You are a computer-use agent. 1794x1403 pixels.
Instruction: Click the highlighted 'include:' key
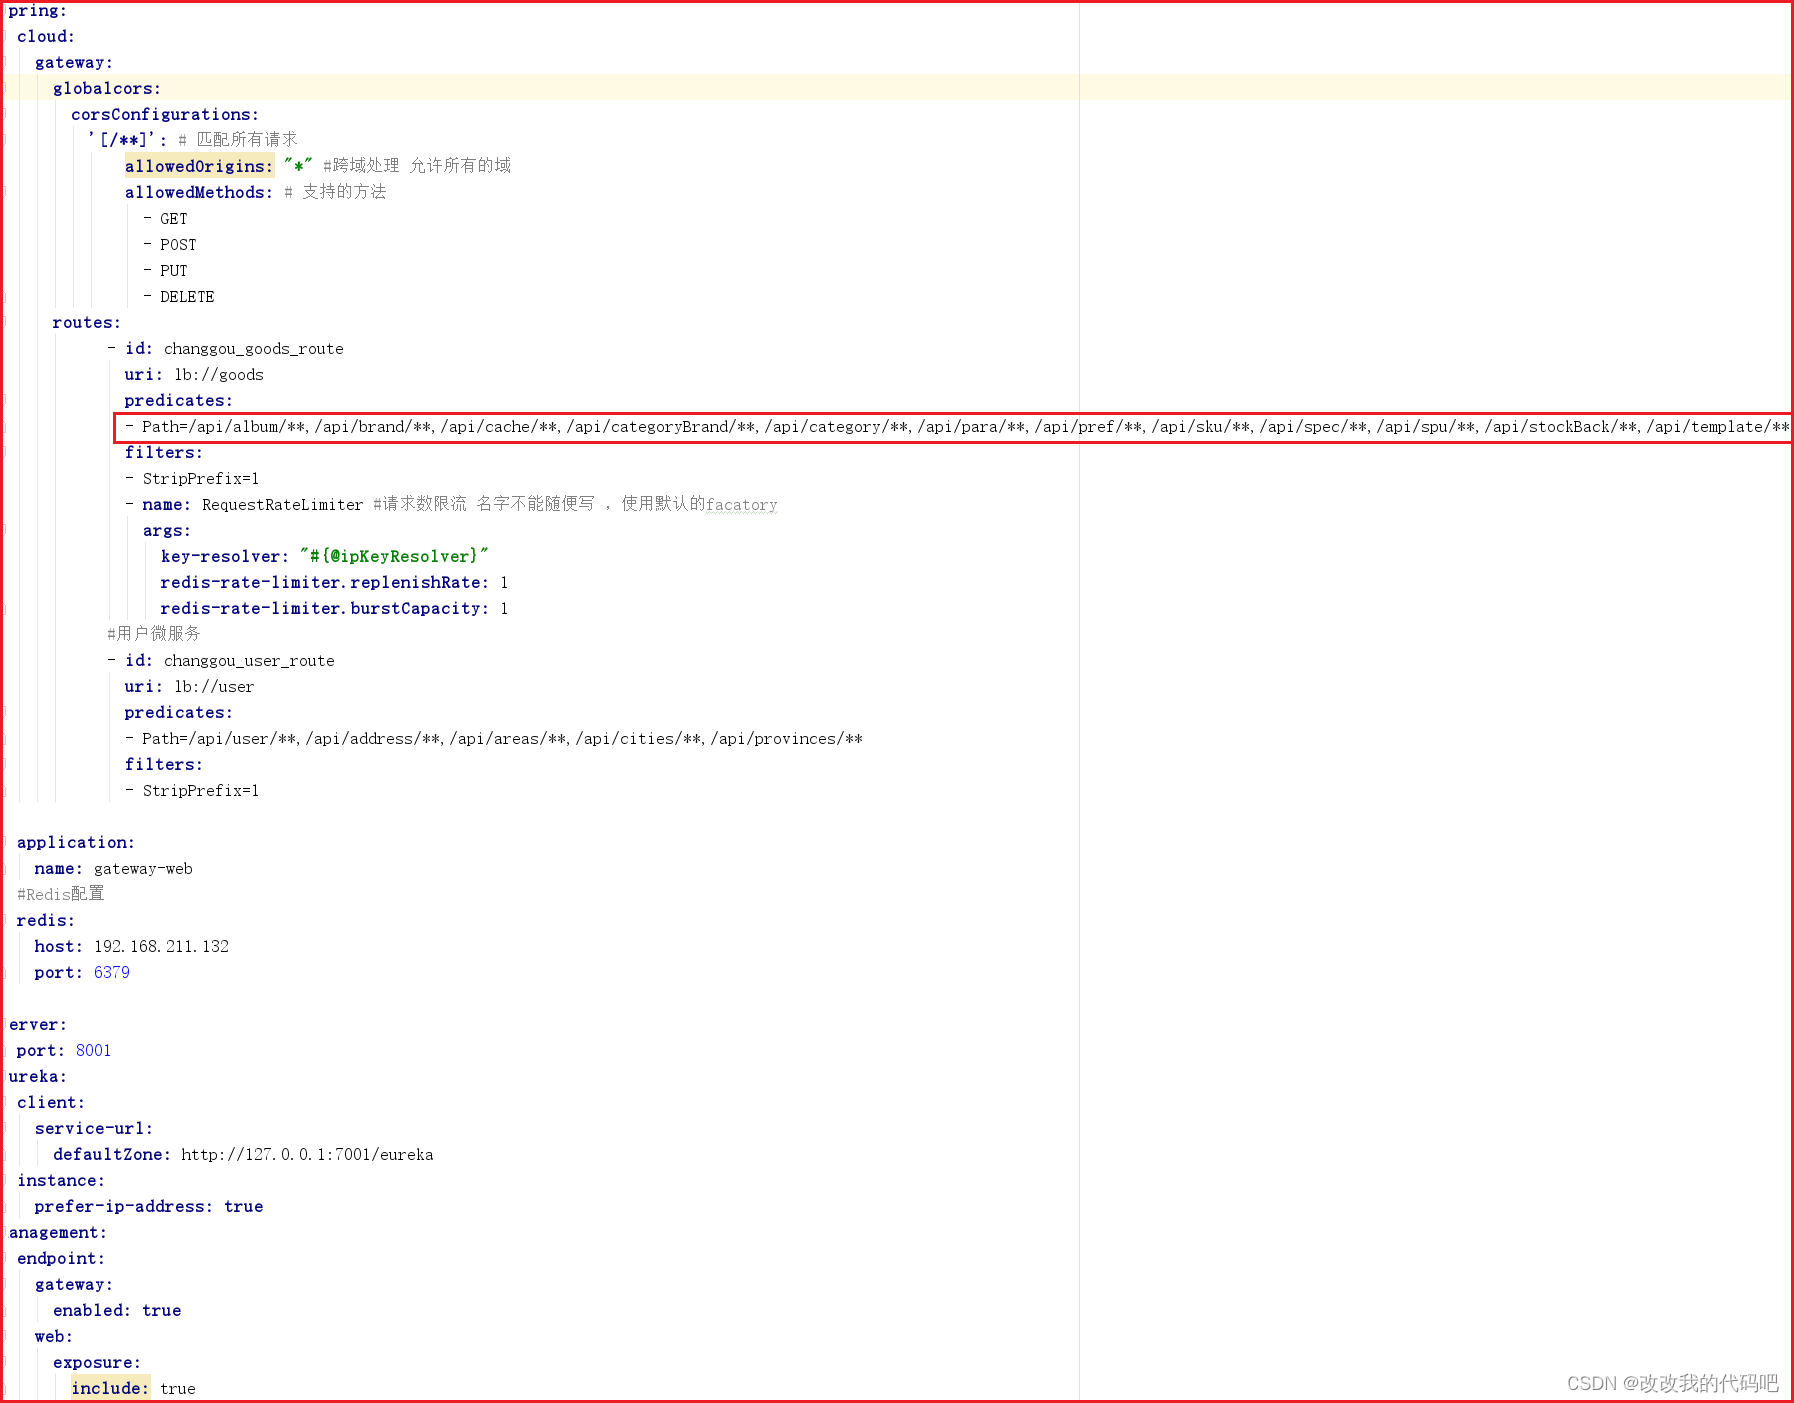[110, 1388]
